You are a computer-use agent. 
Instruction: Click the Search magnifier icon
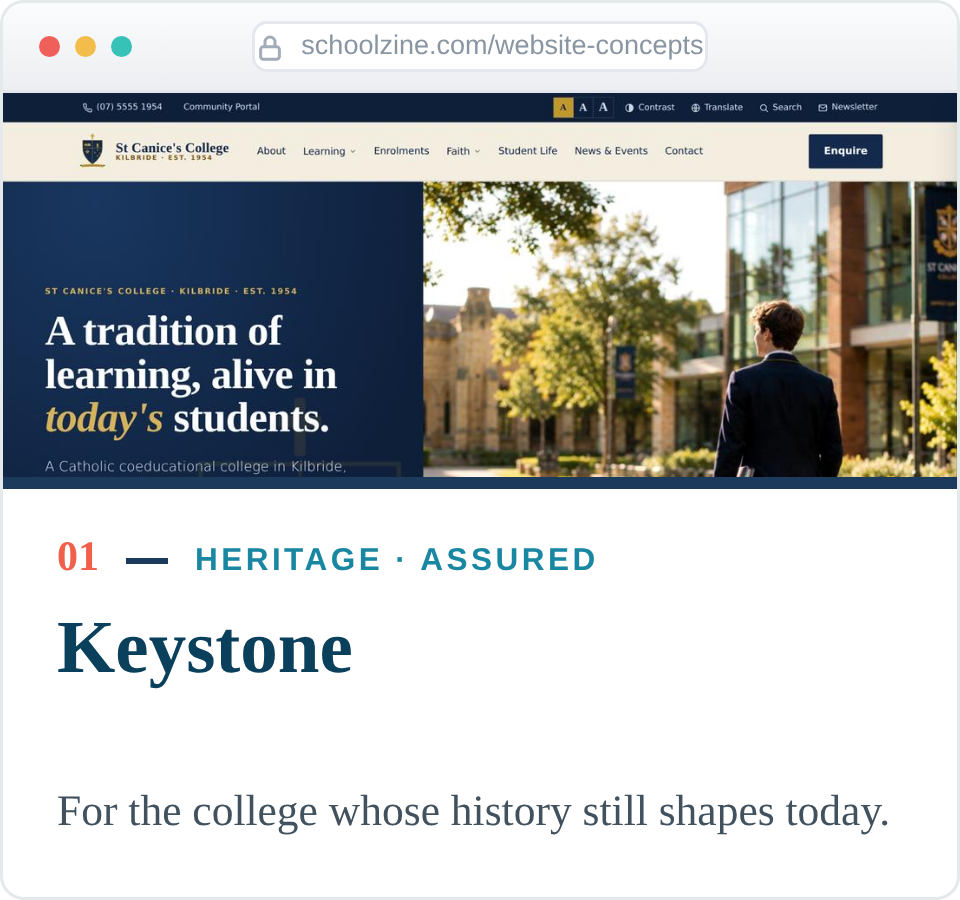coord(763,108)
